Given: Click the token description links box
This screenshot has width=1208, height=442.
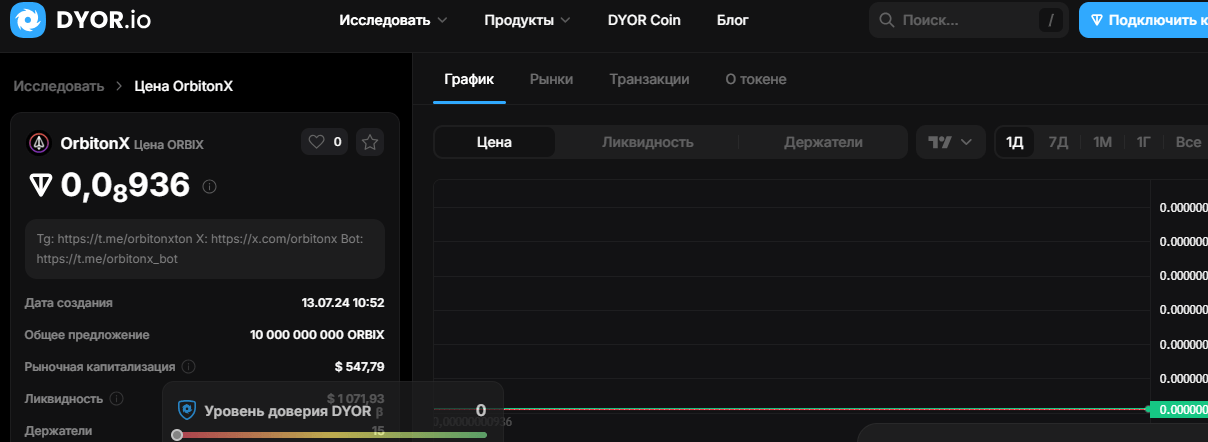Looking at the screenshot, I should [205, 249].
